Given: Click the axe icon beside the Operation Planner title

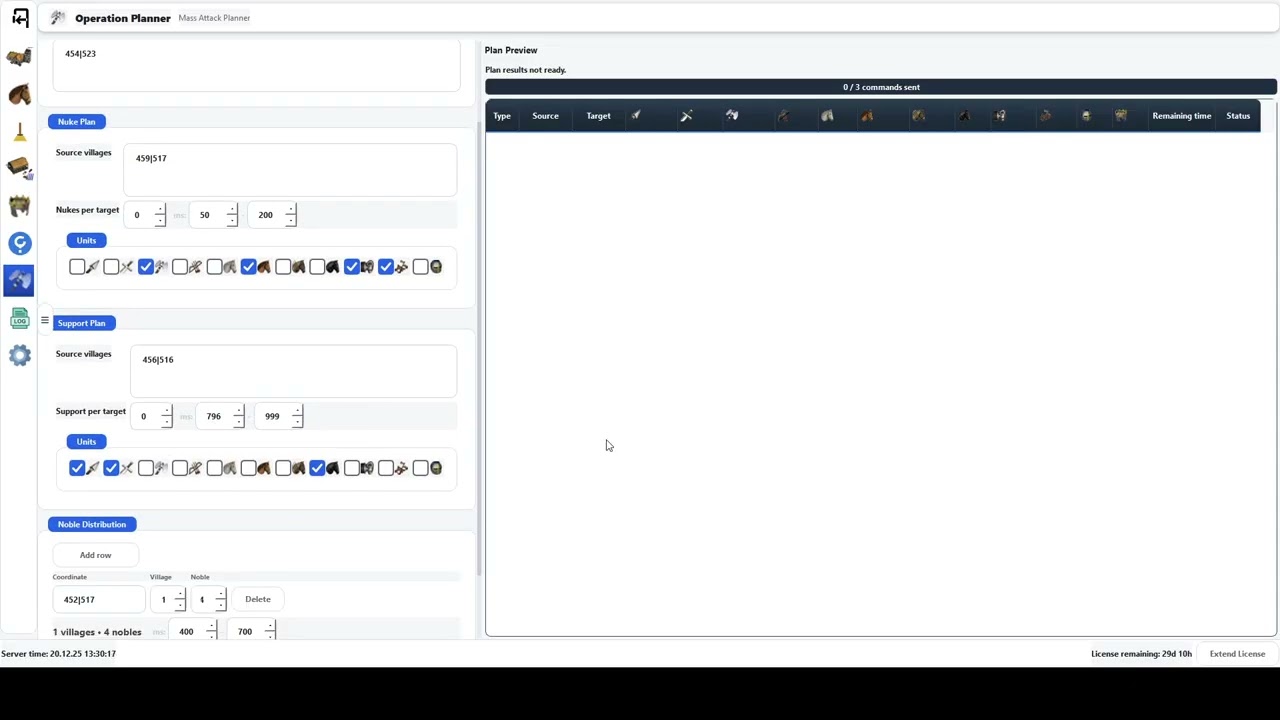Looking at the screenshot, I should (58, 18).
